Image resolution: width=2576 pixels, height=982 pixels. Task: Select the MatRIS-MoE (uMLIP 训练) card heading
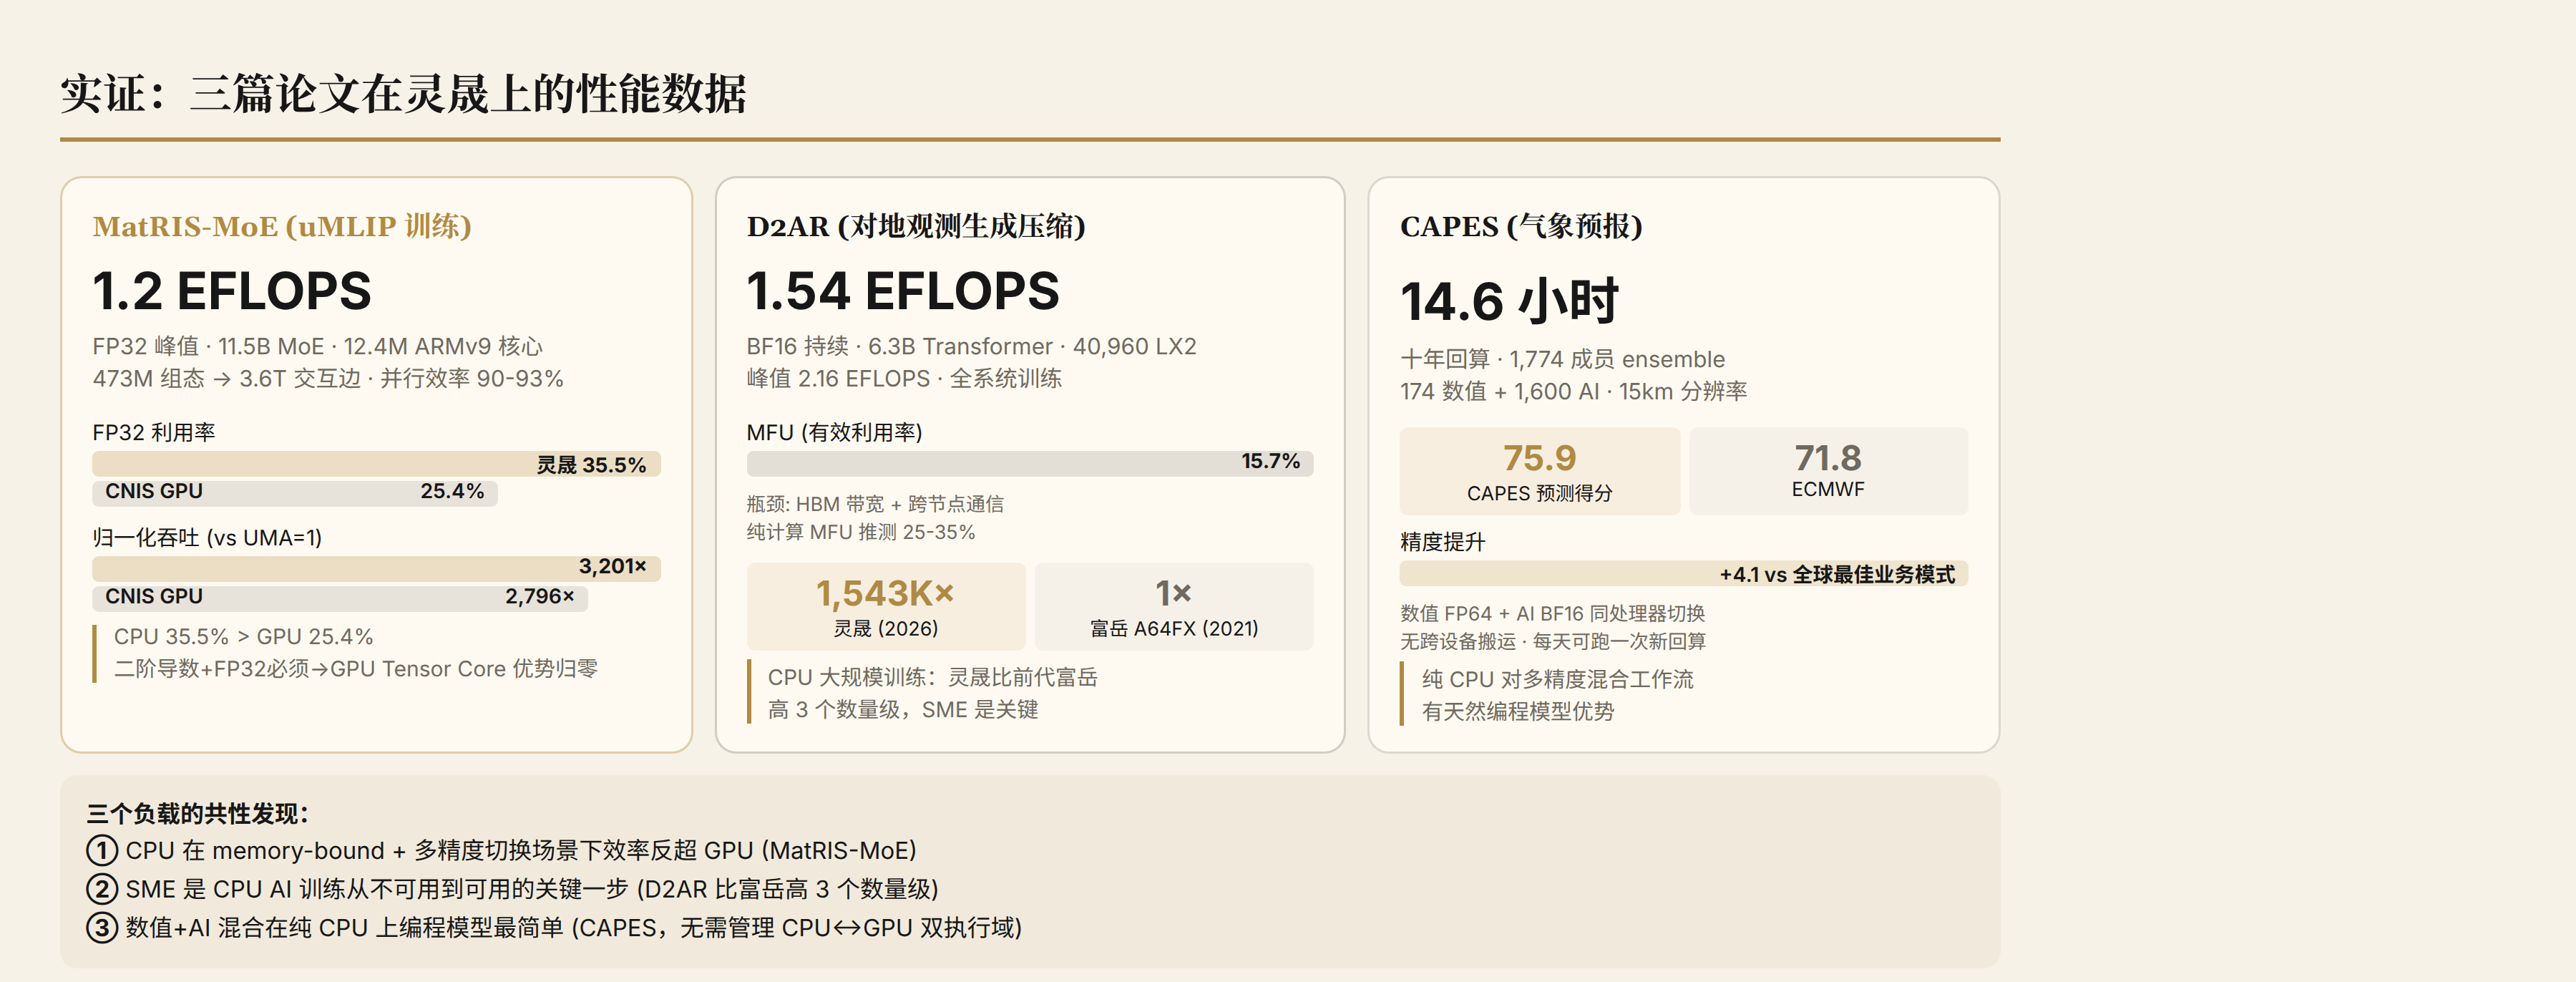point(282,226)
